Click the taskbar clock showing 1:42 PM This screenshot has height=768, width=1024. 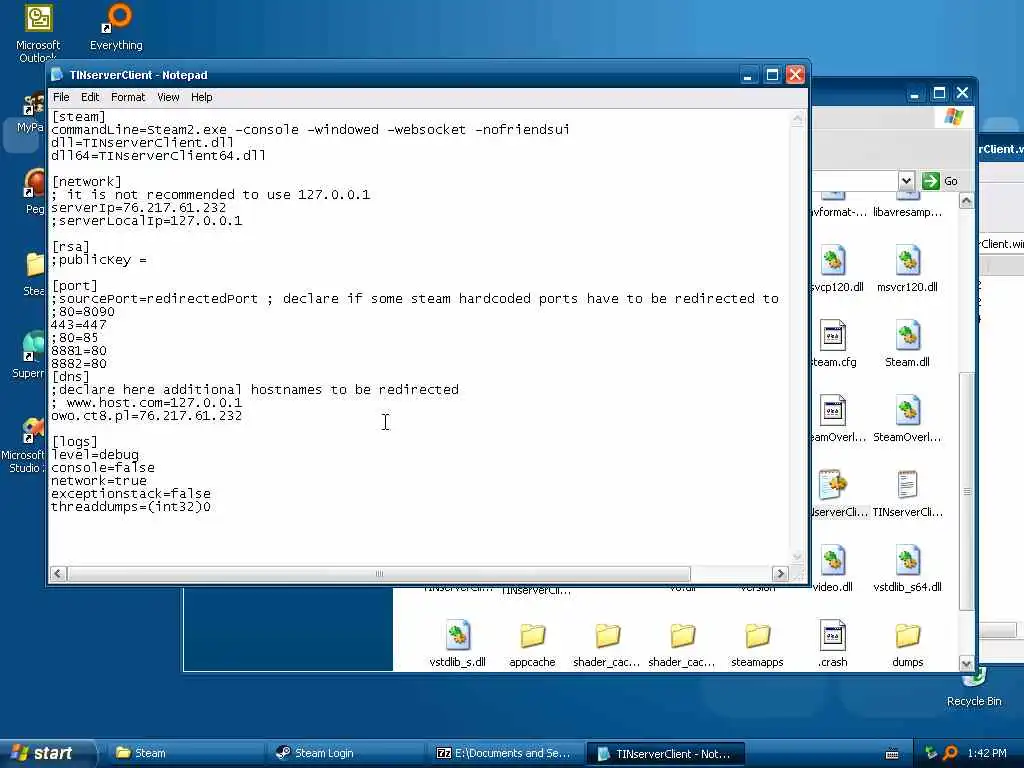tap(987, 753)
